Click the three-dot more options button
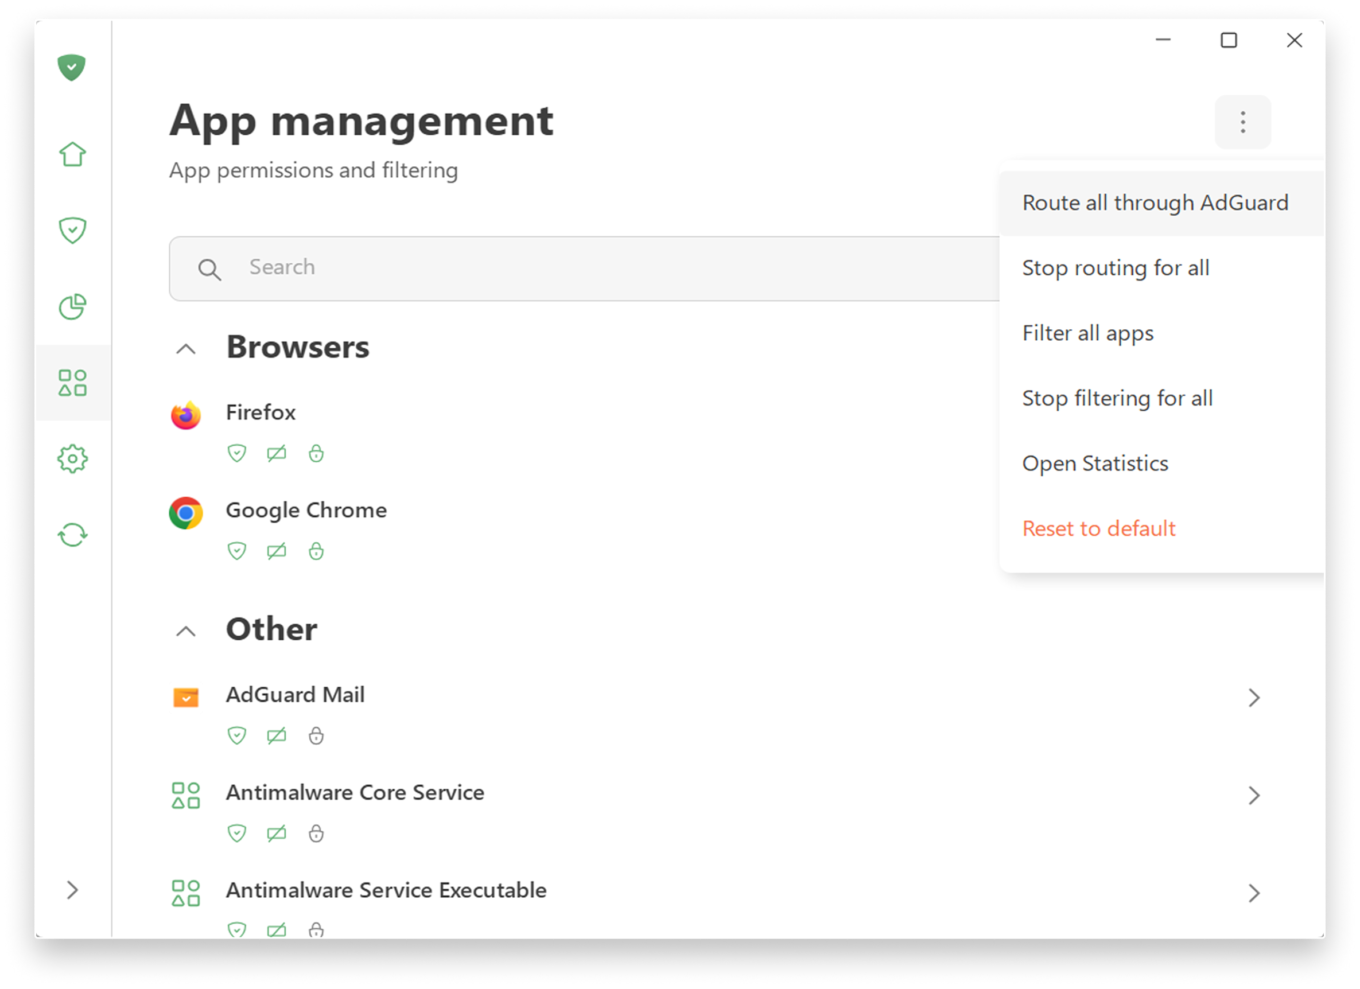Screen dimensions: 1360x989 (1243, 122)
